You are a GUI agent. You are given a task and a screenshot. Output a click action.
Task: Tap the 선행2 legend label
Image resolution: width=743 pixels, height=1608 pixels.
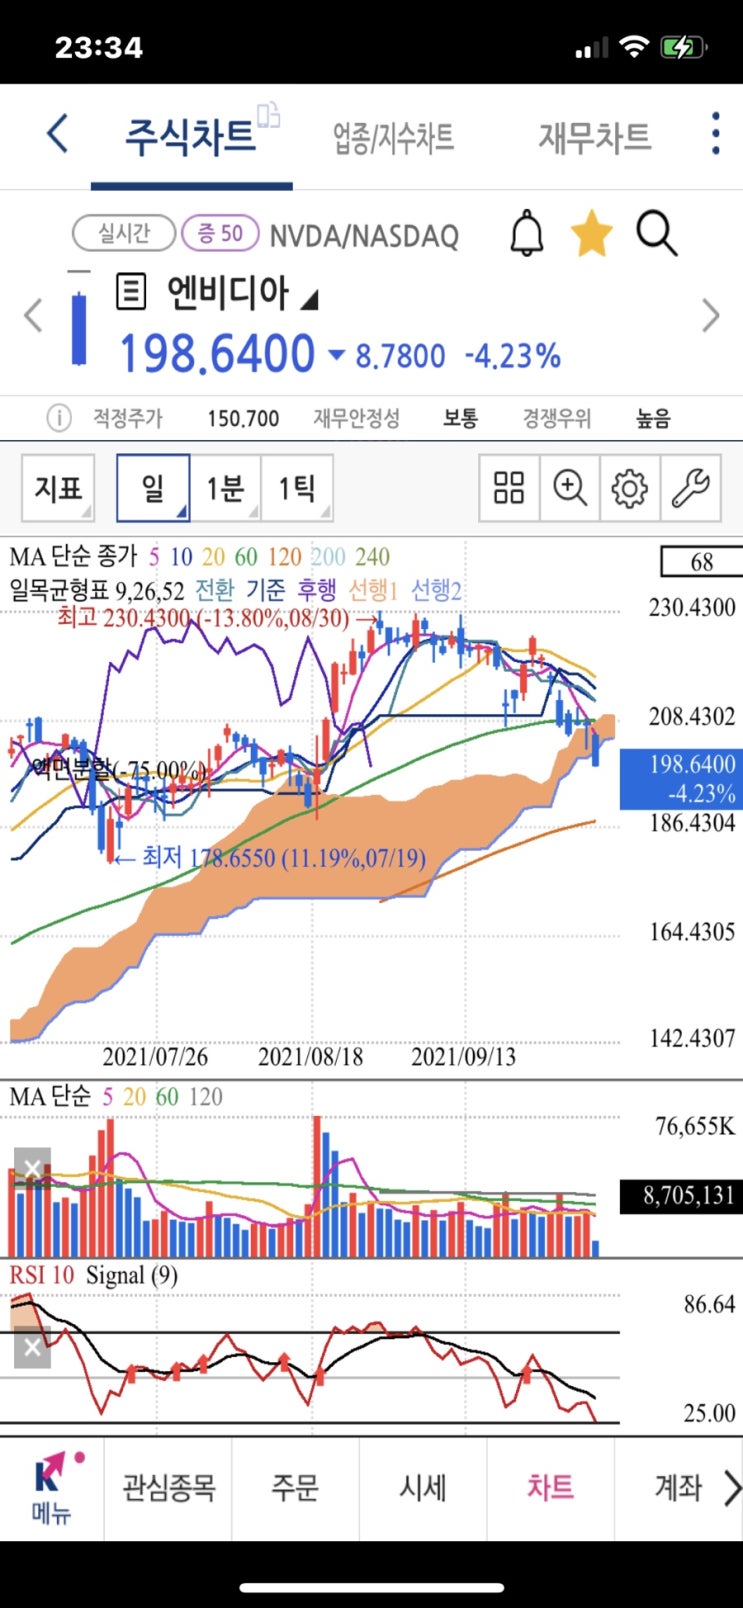[437, 590]
